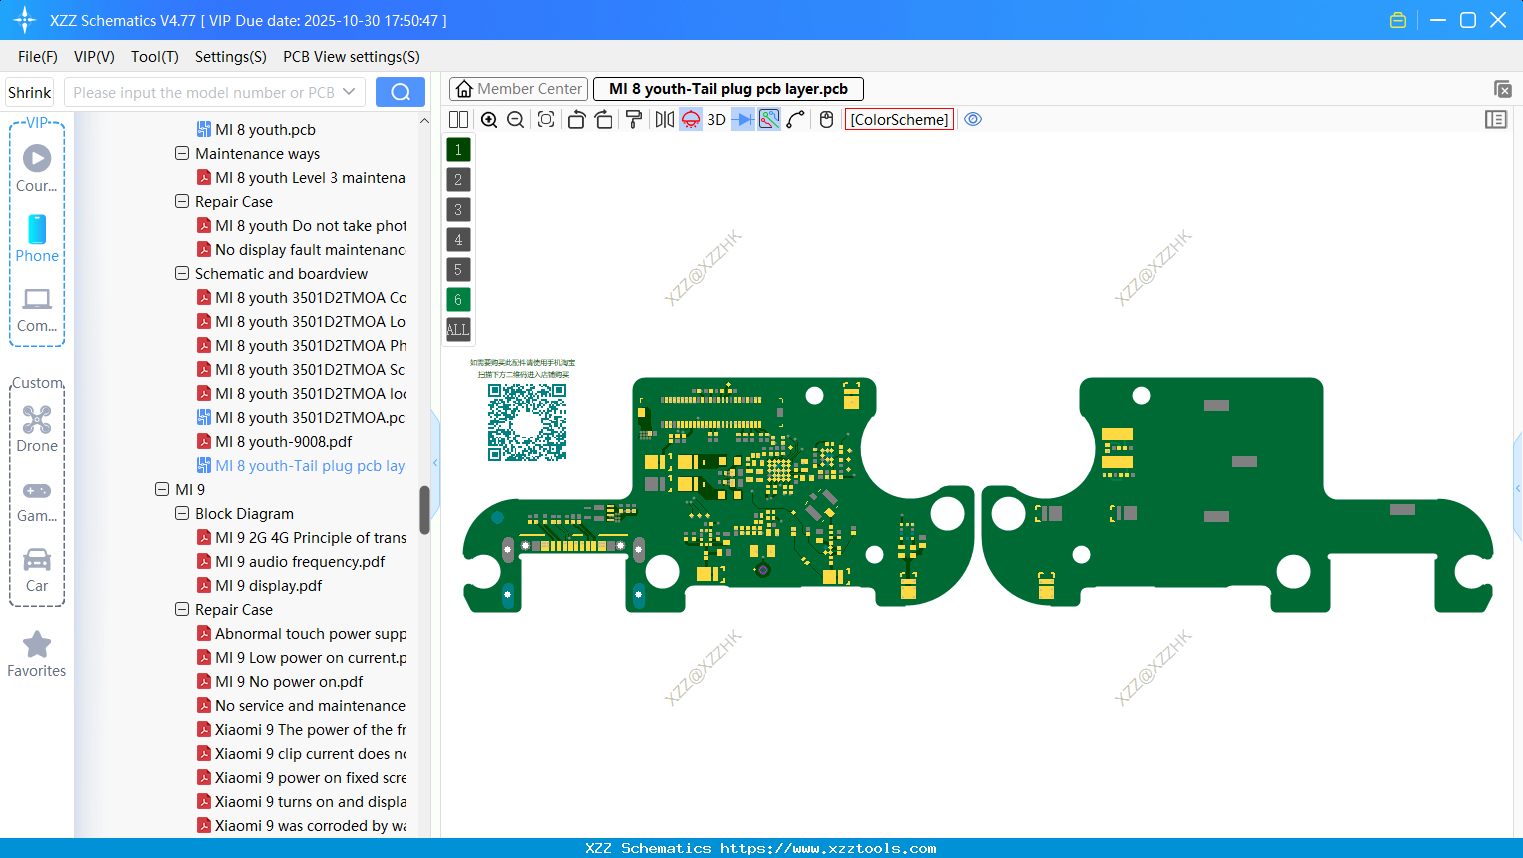Image resolution: width=1523 pixels, height=858 pixels.
Task: Select the Zoom In tool
Action: click(x=489, y=119)
